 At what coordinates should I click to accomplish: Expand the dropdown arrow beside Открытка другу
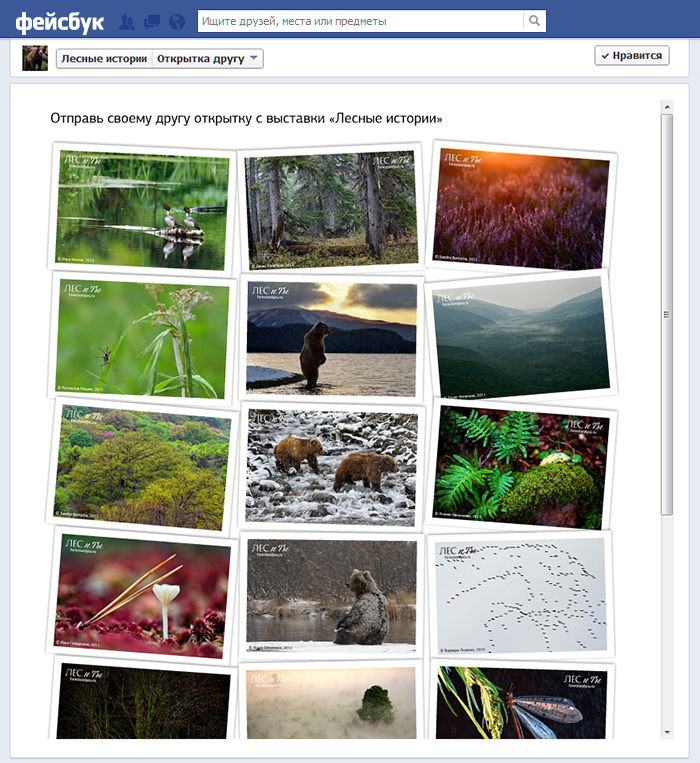255,59
